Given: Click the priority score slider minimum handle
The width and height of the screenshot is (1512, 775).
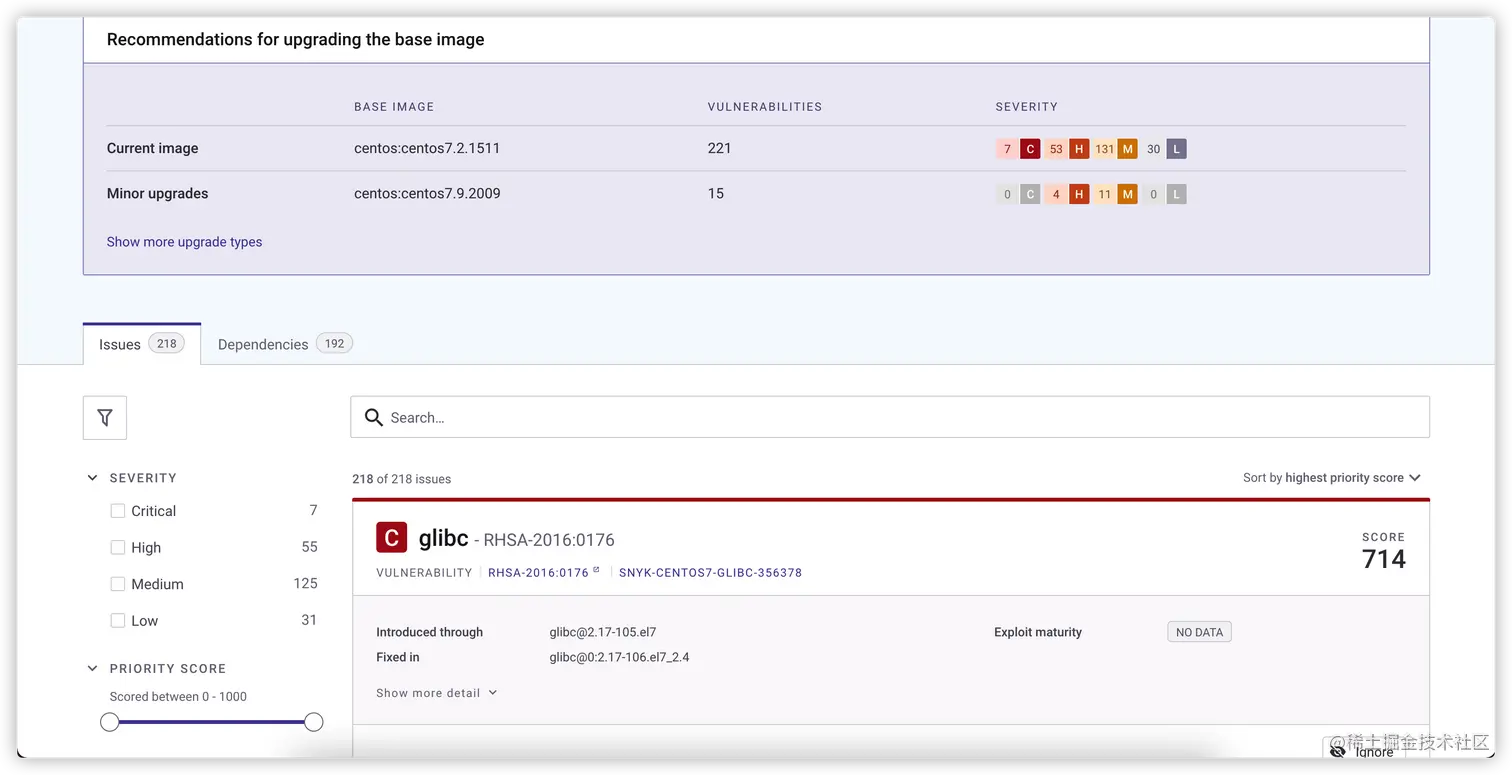Looking at the screenshot, I should (110, 722).
